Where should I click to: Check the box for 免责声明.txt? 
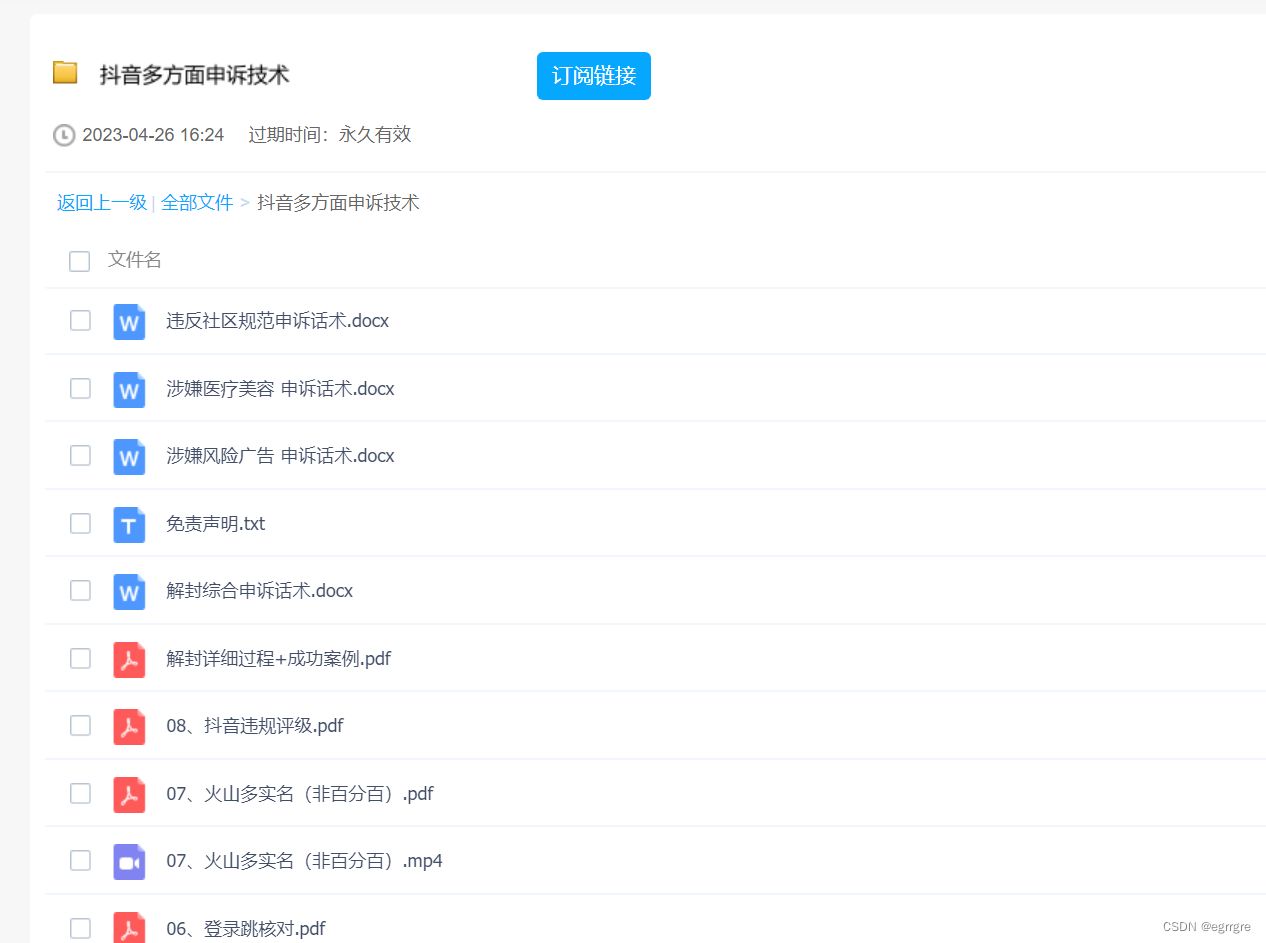[80, 524]
